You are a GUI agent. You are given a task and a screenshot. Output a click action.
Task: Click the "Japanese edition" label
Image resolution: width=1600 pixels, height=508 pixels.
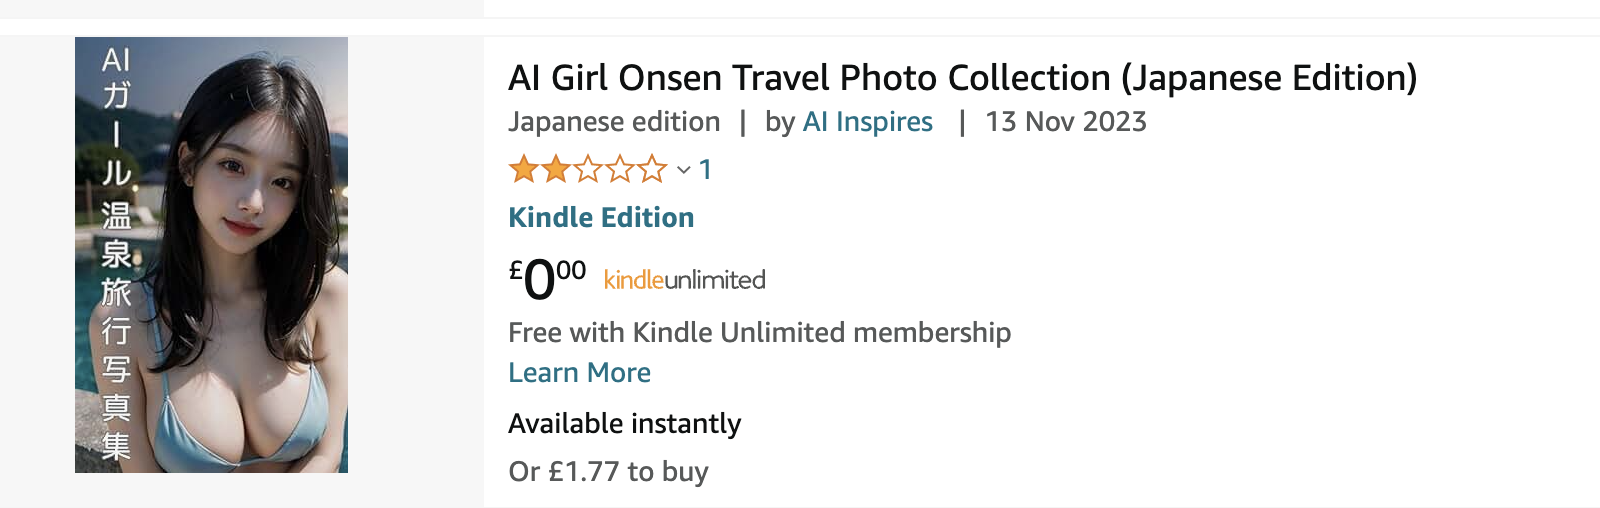614,122
